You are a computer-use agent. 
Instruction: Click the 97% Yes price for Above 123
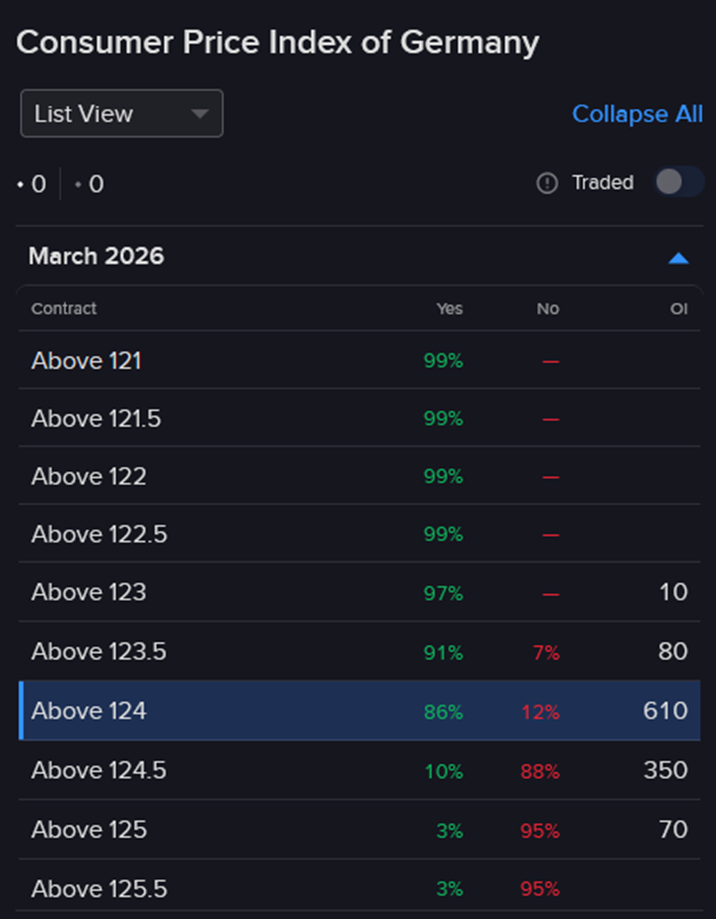point(443,594)
